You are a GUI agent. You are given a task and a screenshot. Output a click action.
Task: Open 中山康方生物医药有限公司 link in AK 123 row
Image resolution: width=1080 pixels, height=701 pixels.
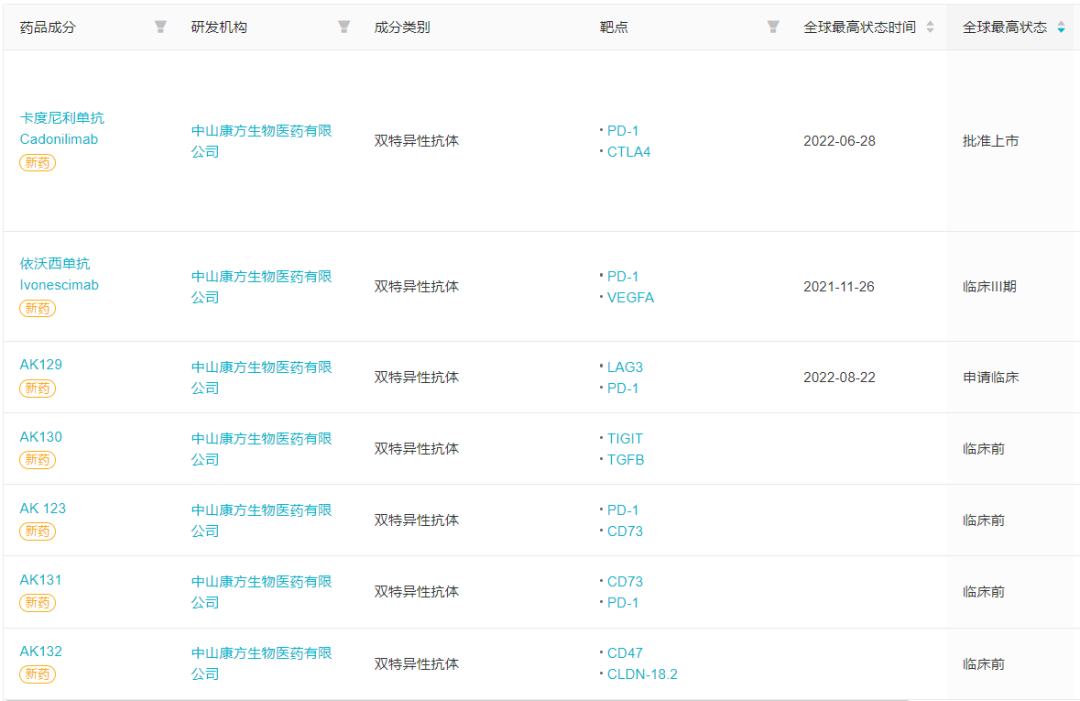pos(261,521)
